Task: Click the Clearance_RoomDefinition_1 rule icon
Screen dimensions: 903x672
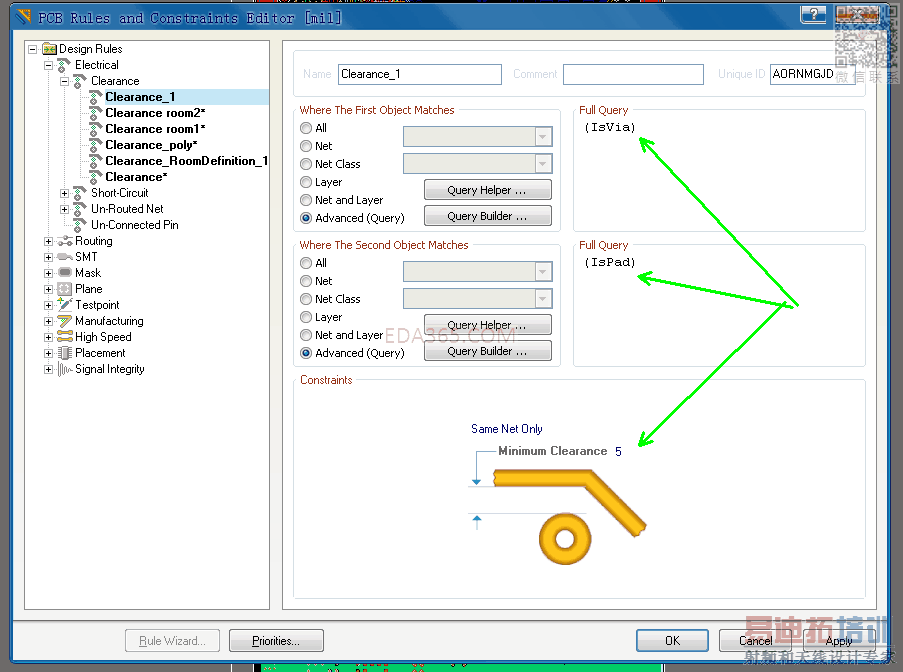Action: click(x=96, y=161)
